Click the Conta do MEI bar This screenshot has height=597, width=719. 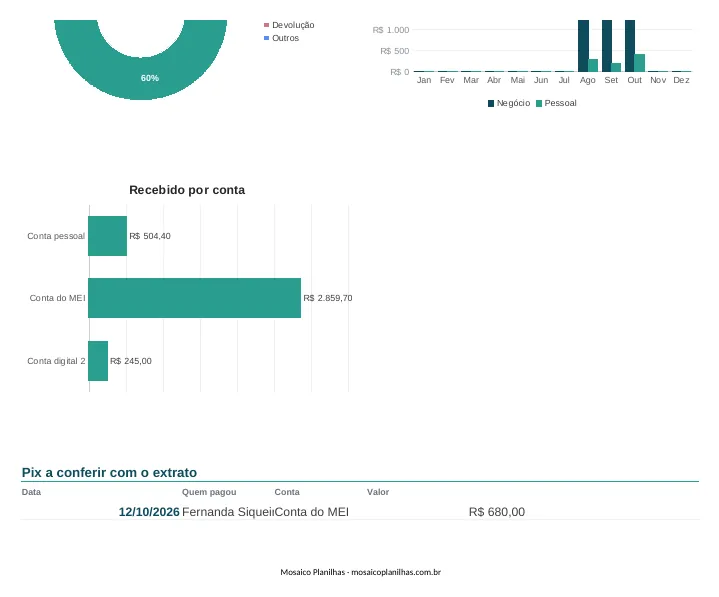coord(194,298)
